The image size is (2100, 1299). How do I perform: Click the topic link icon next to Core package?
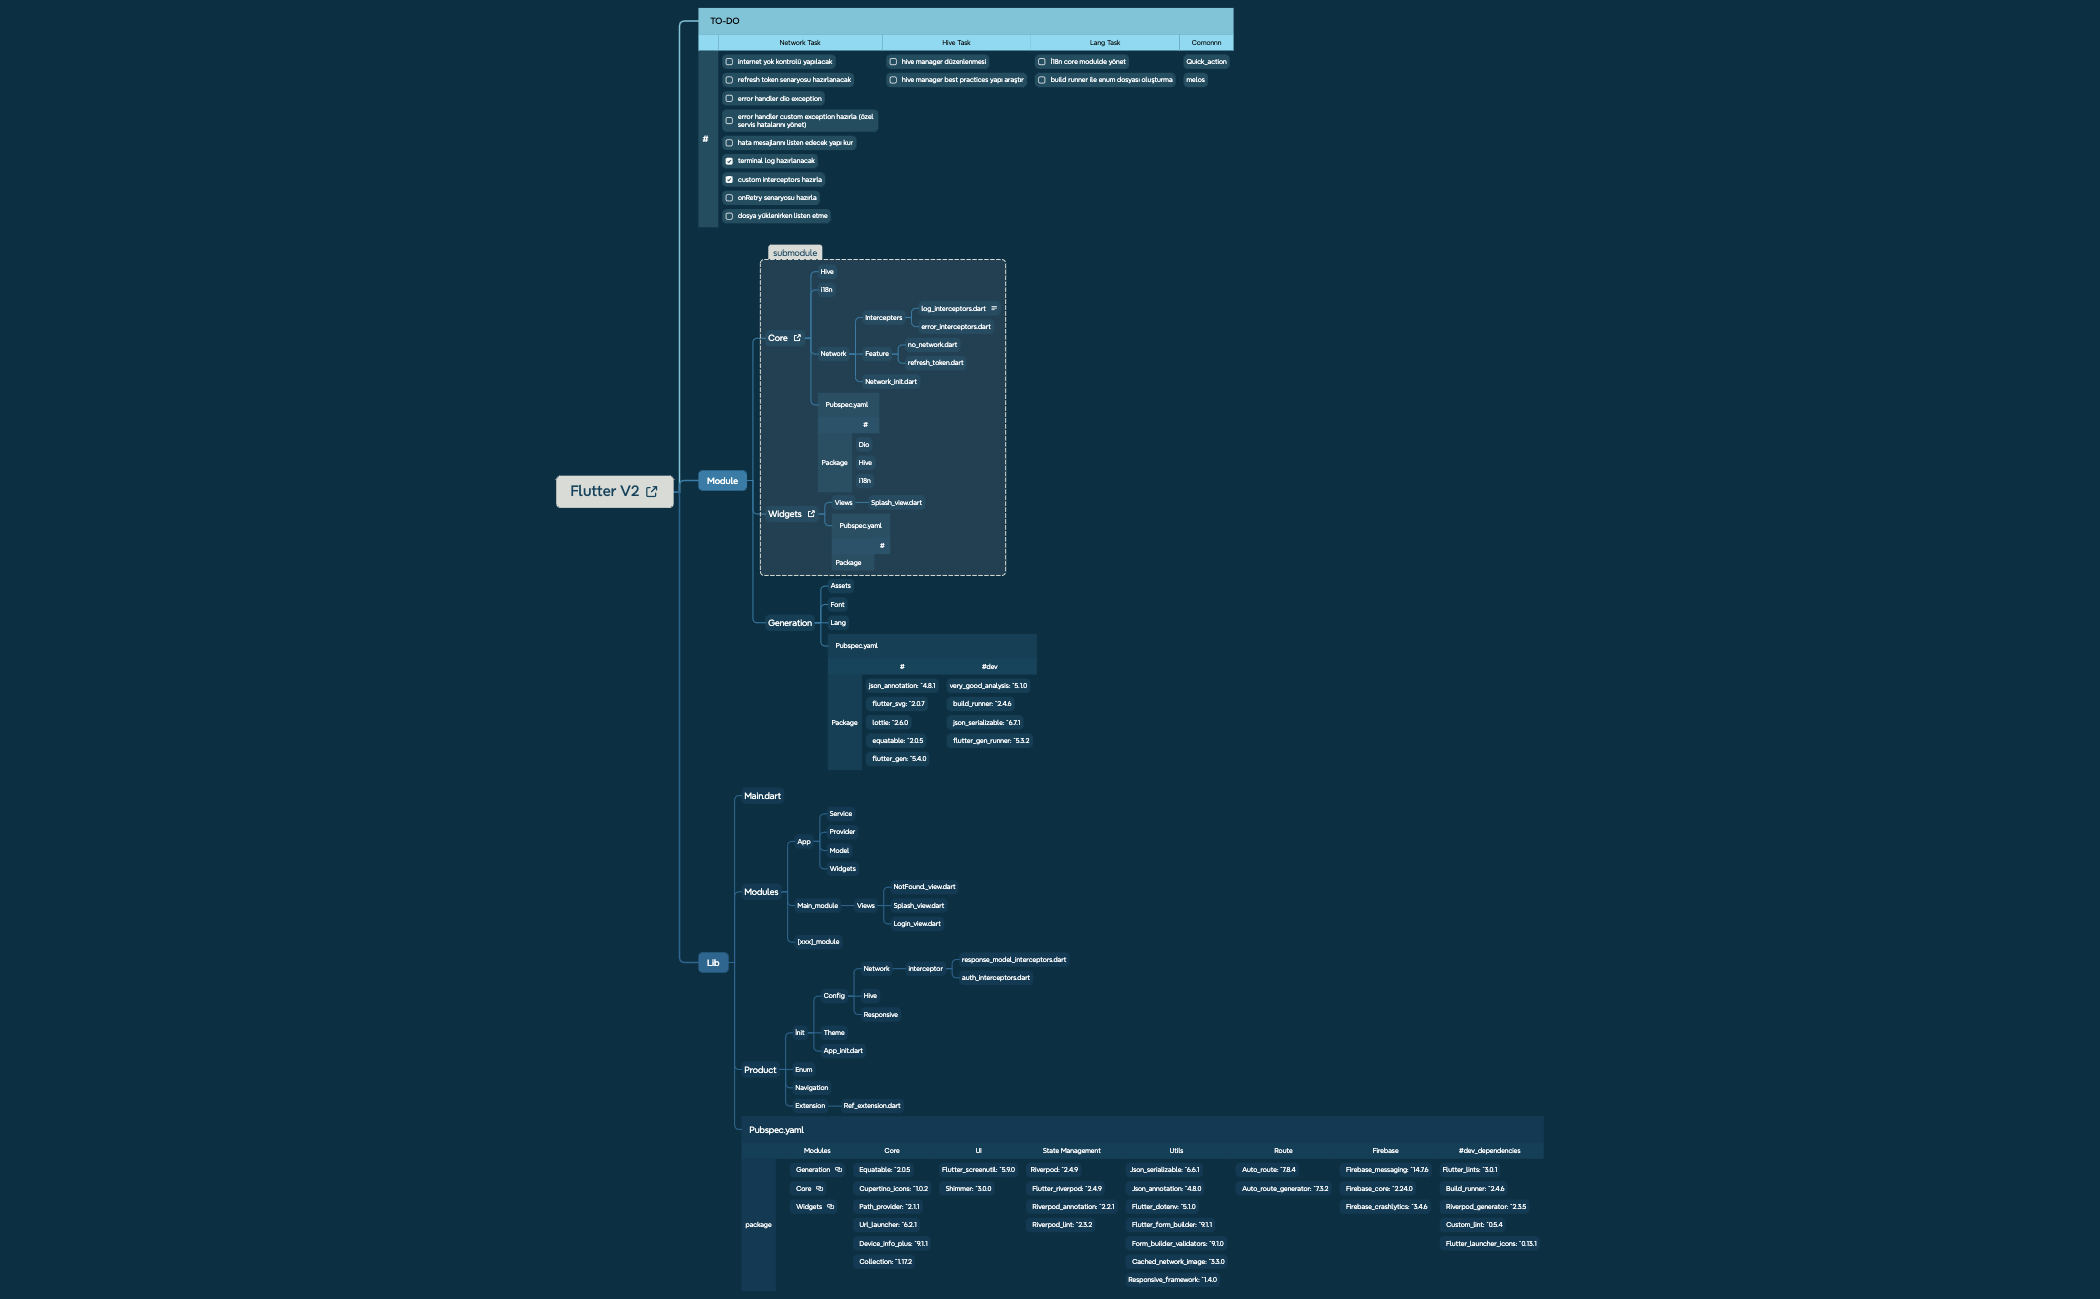[x=820, y=1188]
